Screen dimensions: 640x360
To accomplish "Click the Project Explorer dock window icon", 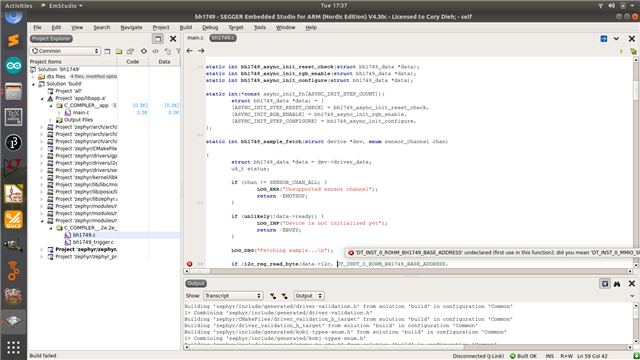I will 158,39.
